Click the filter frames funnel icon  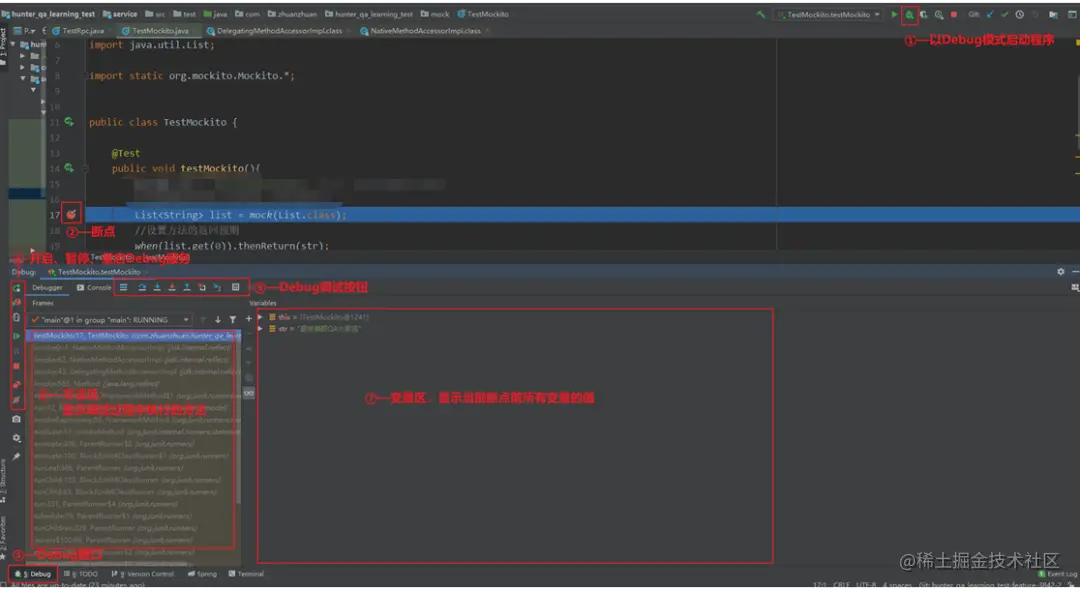233,320
